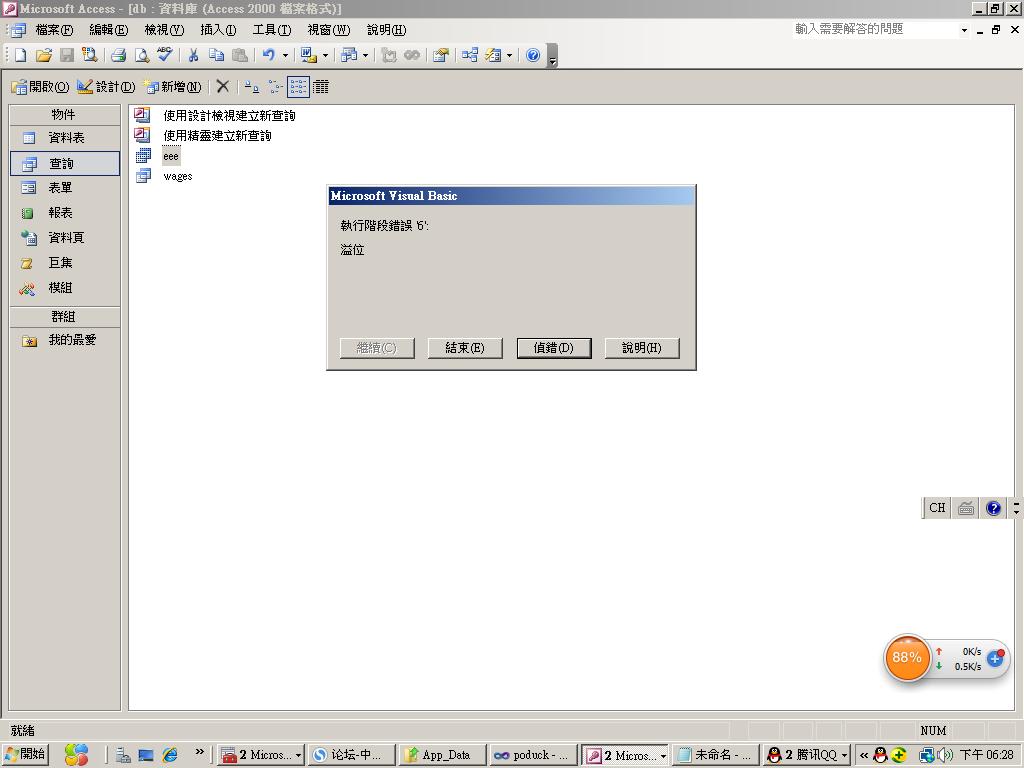Click the volume speaker tray icon
1024x768 pixels.
click(944, 755)
